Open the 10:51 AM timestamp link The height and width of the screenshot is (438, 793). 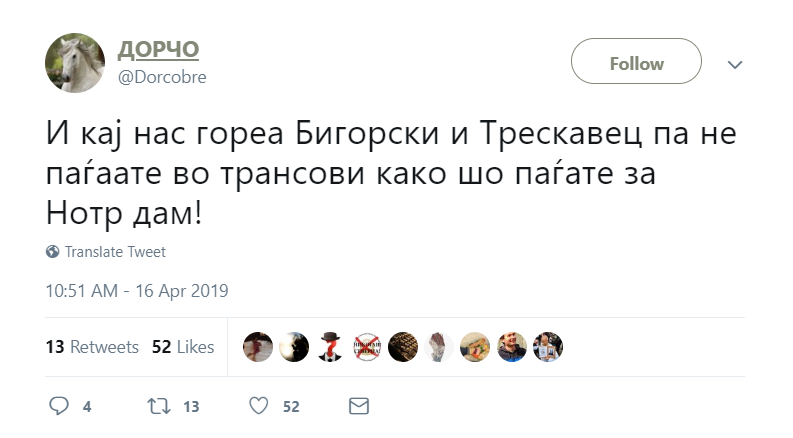click(137, 291)
